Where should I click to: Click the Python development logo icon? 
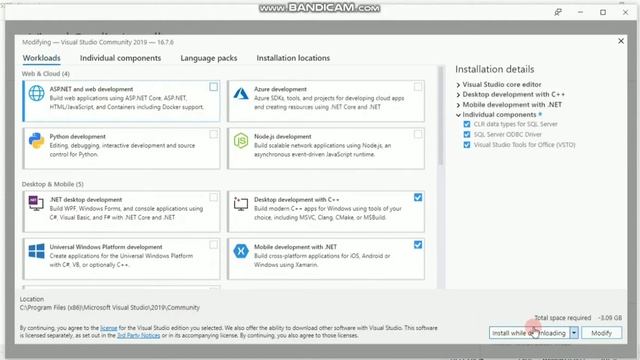point(36,141)
